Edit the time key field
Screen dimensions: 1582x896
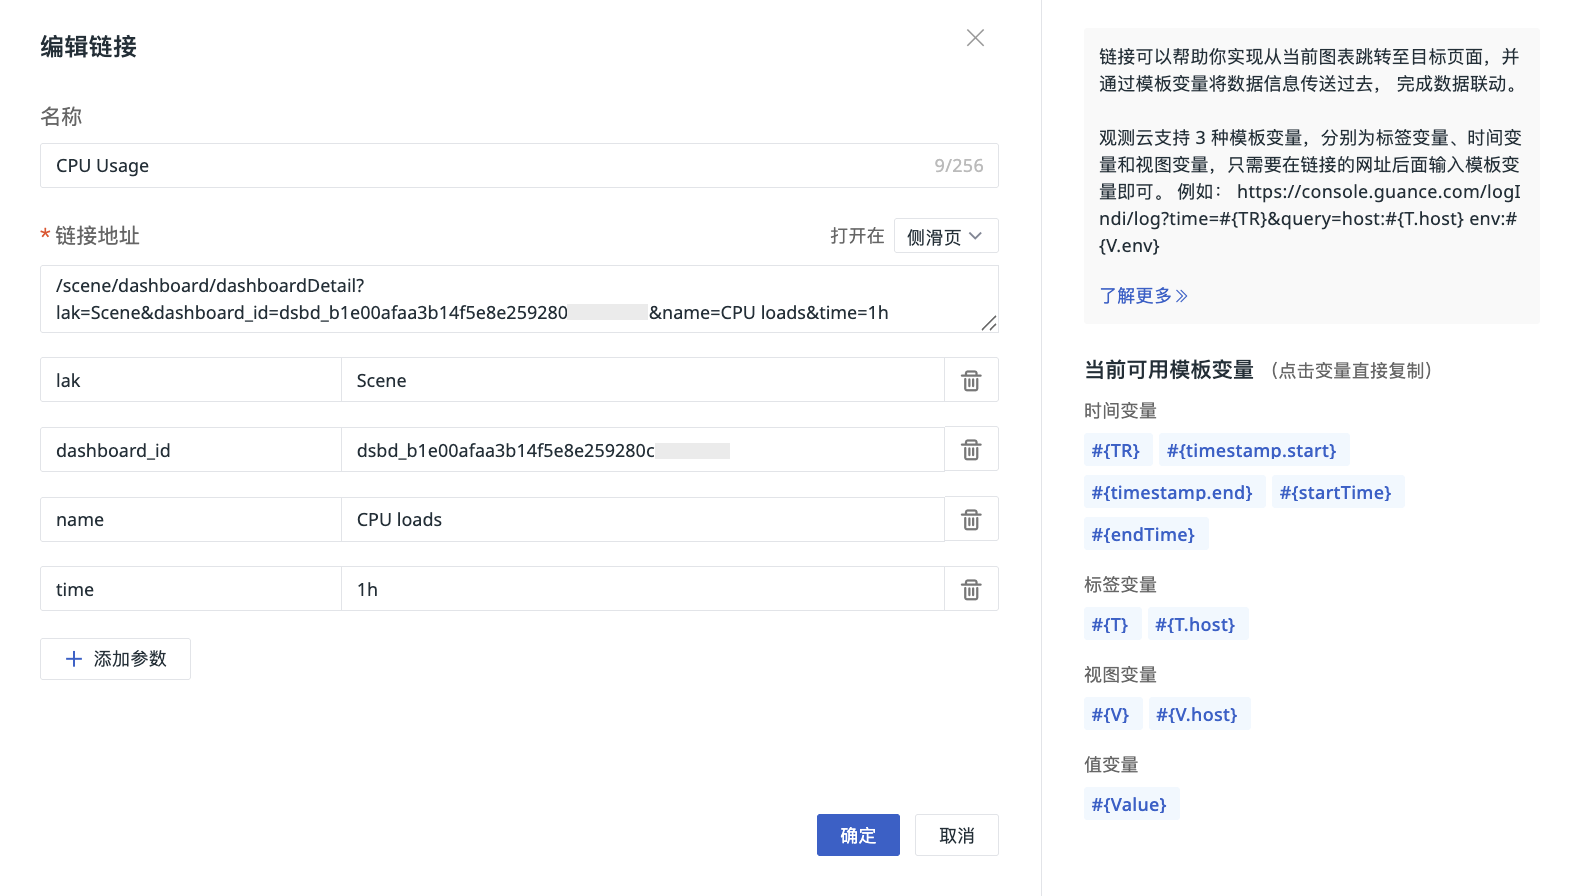click(x=191, y=589)
